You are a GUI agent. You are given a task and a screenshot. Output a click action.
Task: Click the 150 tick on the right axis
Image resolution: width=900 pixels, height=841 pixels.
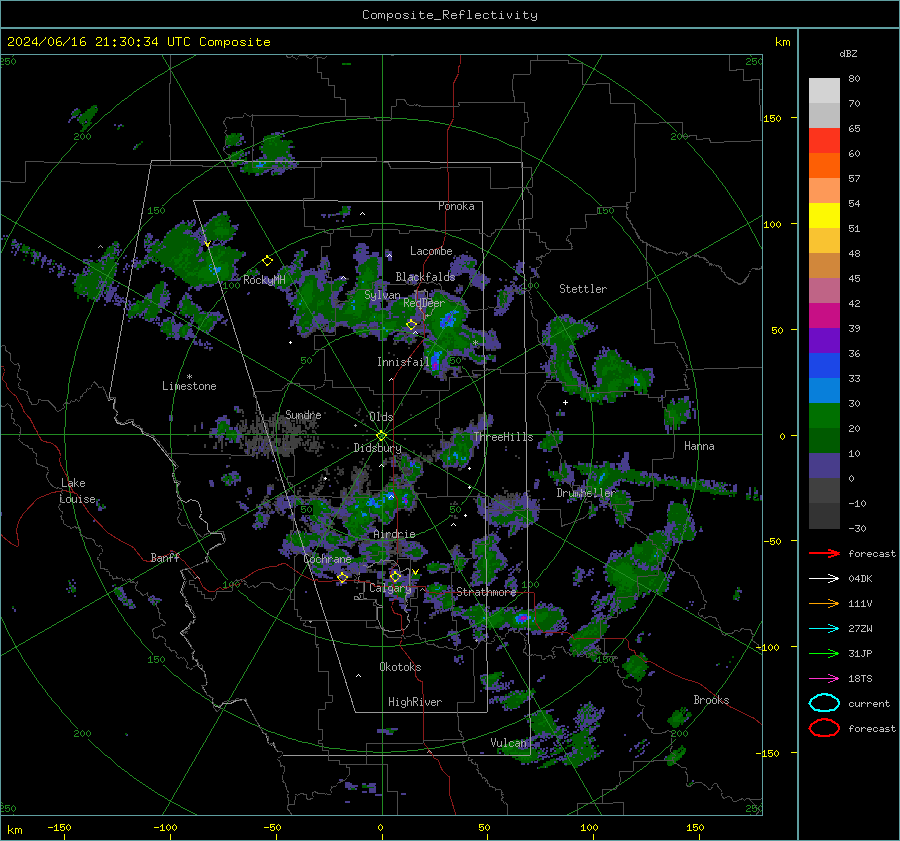pyautogui.click(x=773, y=118)
